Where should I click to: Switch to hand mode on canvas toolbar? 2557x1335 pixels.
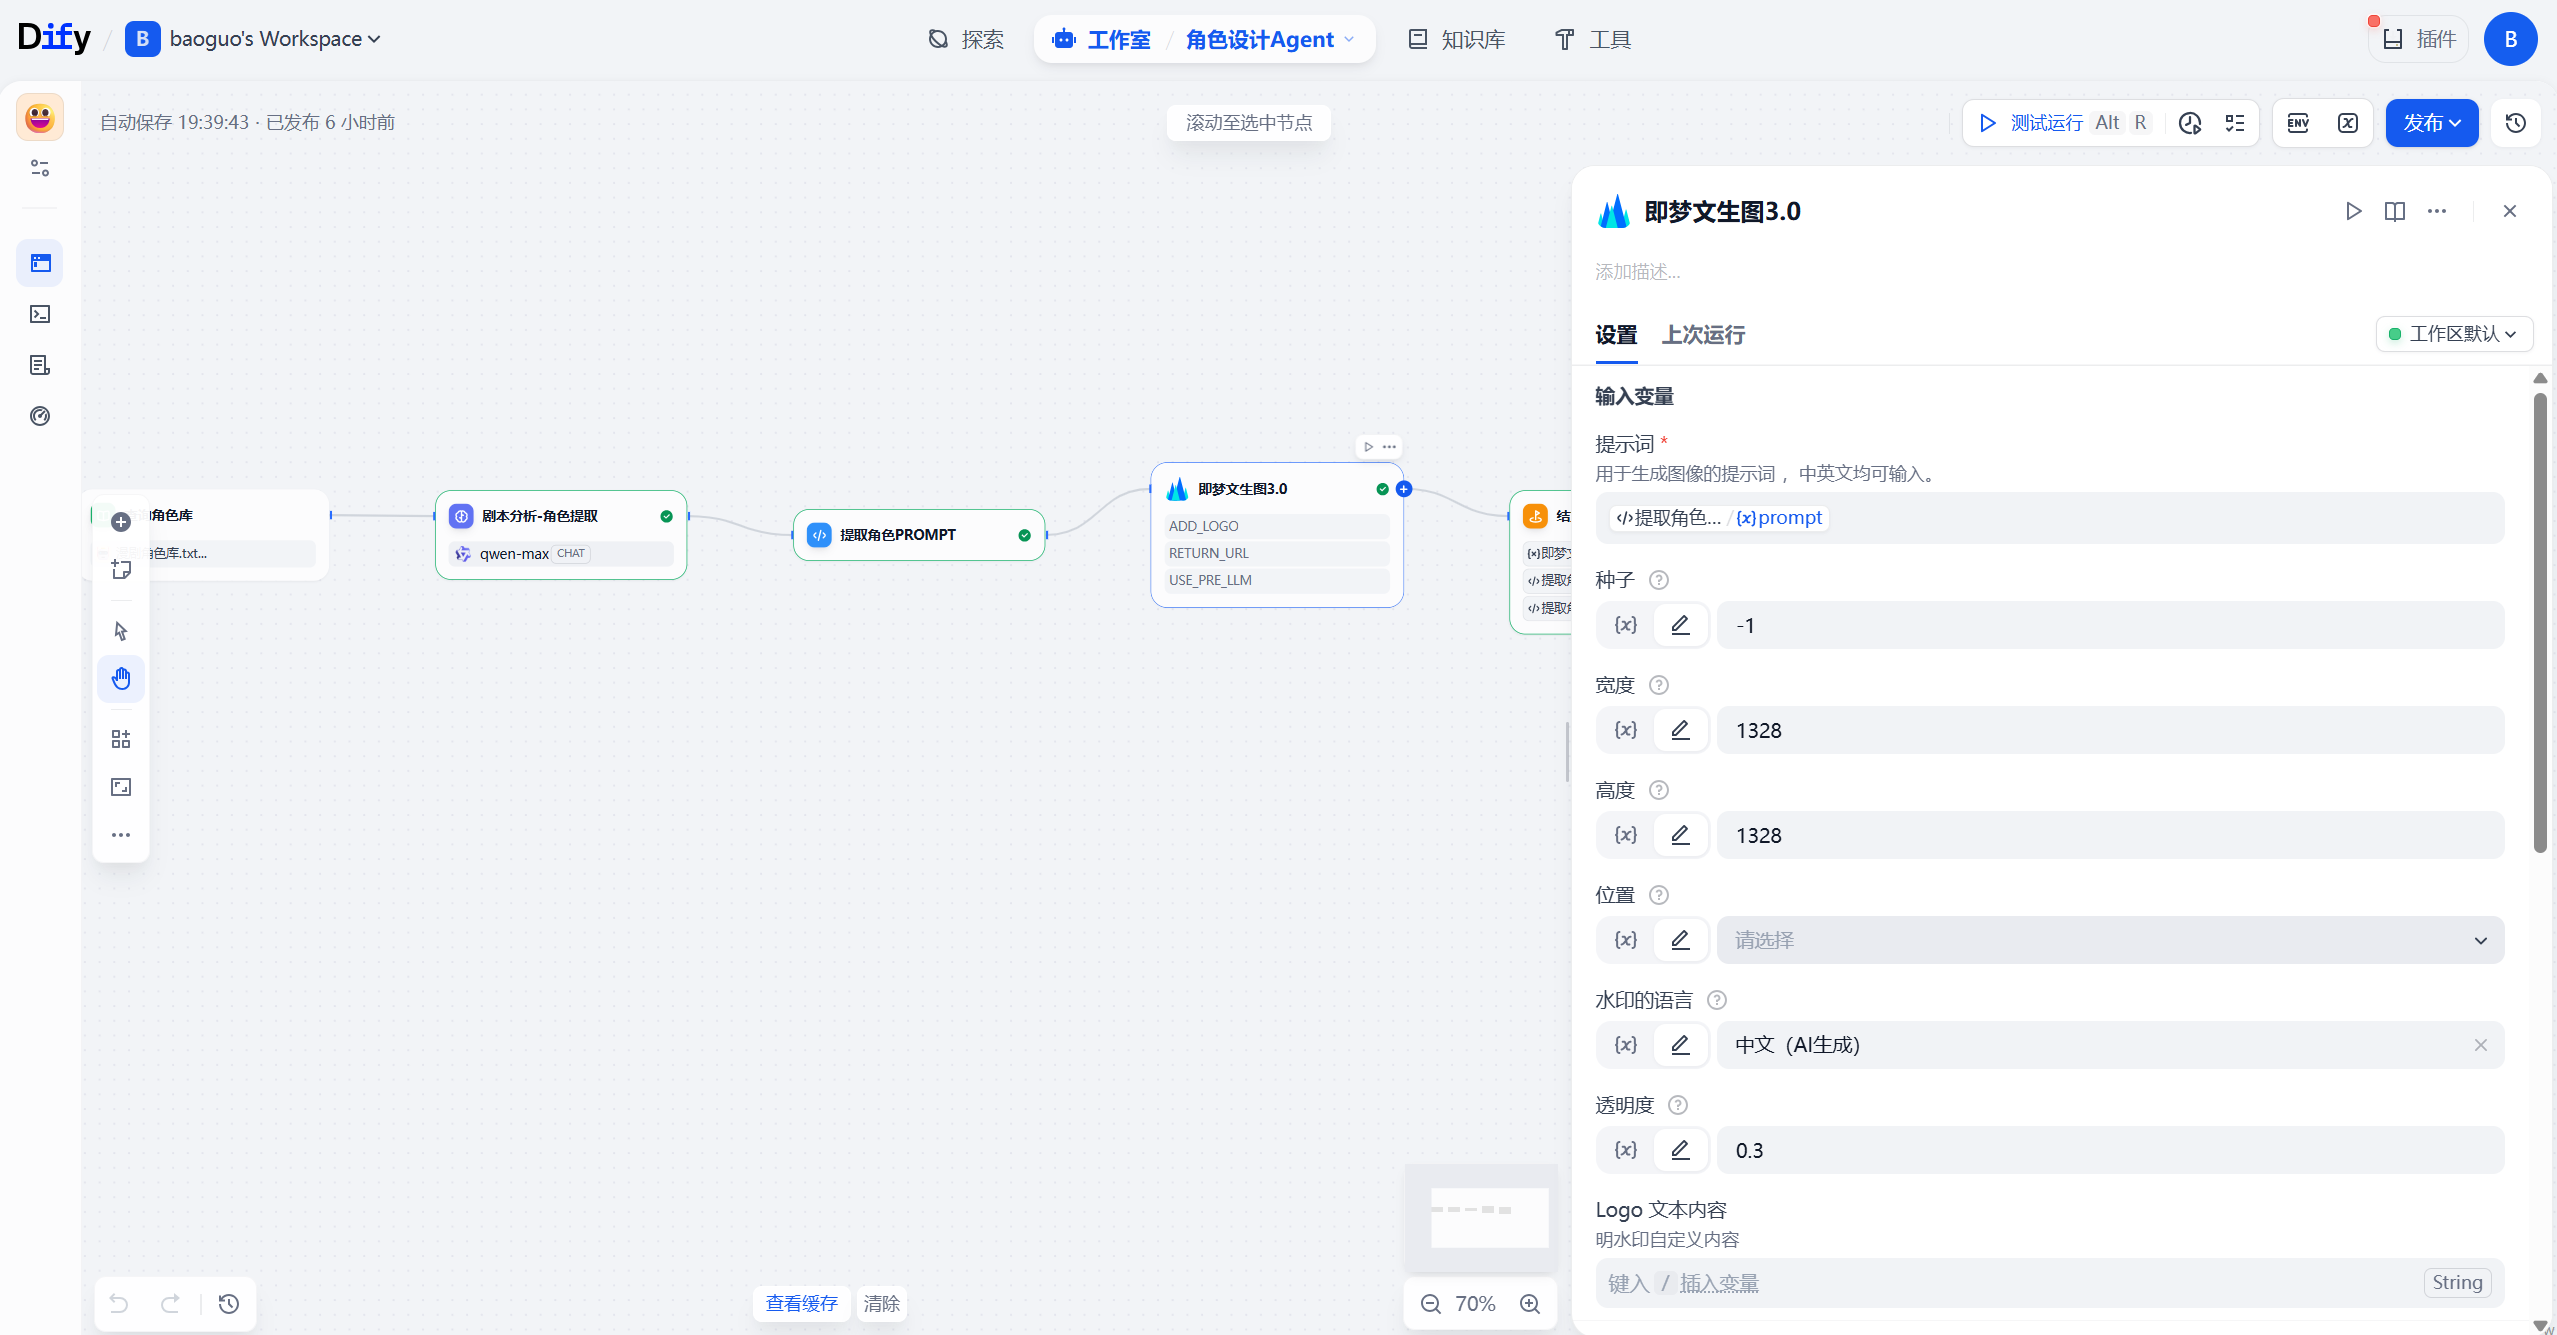(121, 679)
